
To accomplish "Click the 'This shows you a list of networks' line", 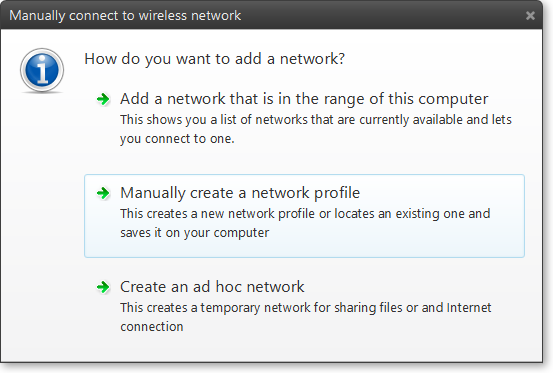I will click(316, 120).
